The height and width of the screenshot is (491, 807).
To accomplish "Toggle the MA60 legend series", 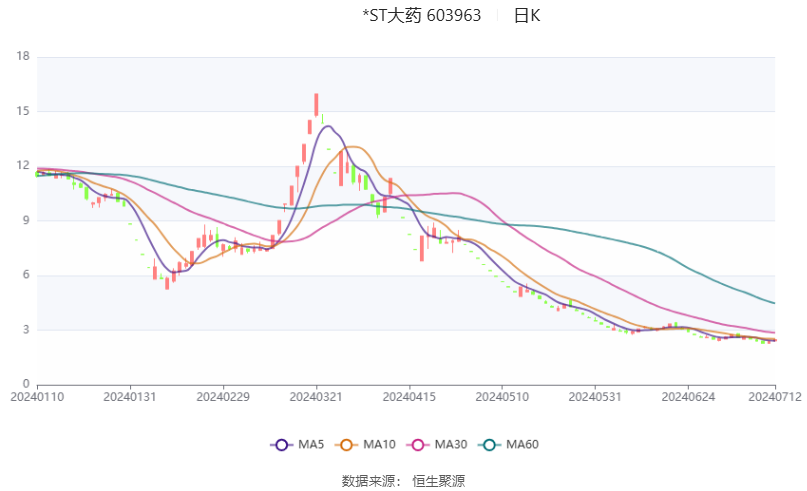I will click(x=508, y=445).
